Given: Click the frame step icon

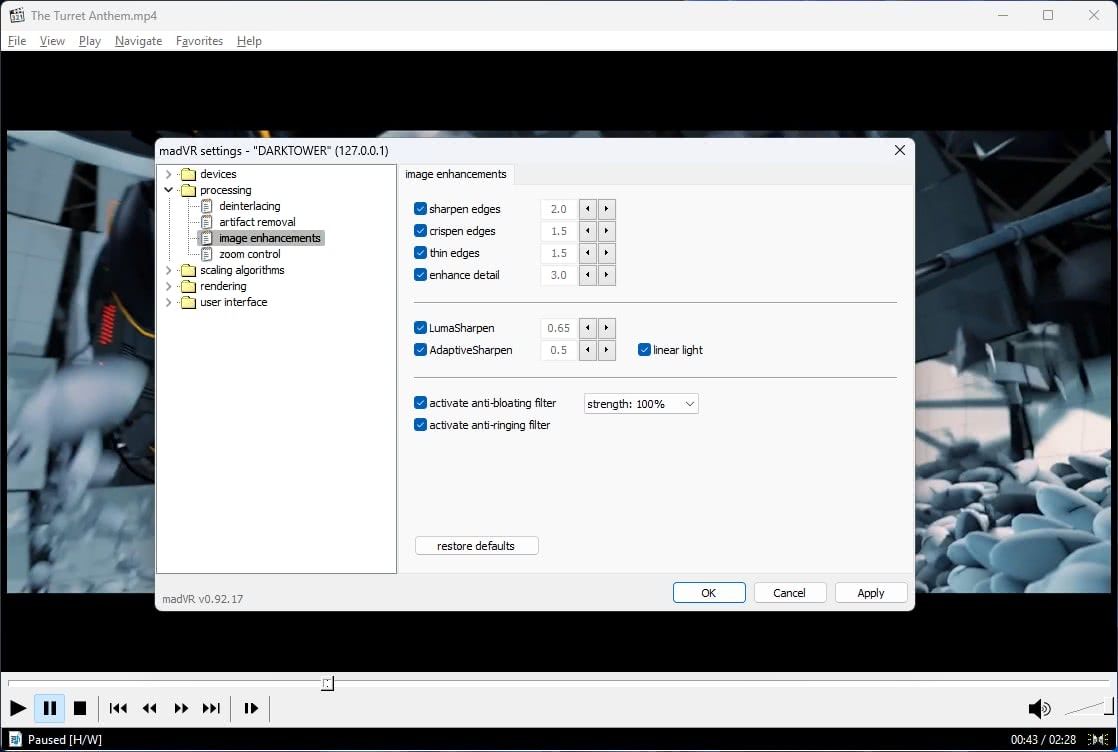Looking at the screenshot, I should (251, 708).
